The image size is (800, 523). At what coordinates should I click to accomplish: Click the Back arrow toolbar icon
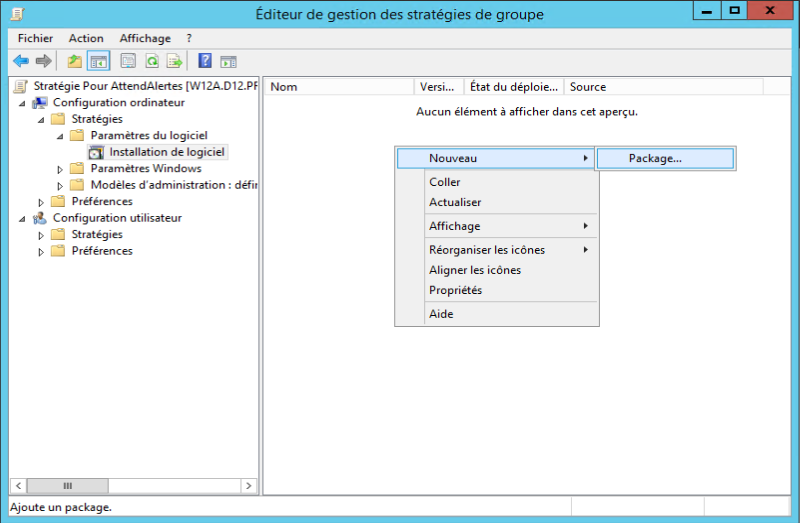[20, 61]
